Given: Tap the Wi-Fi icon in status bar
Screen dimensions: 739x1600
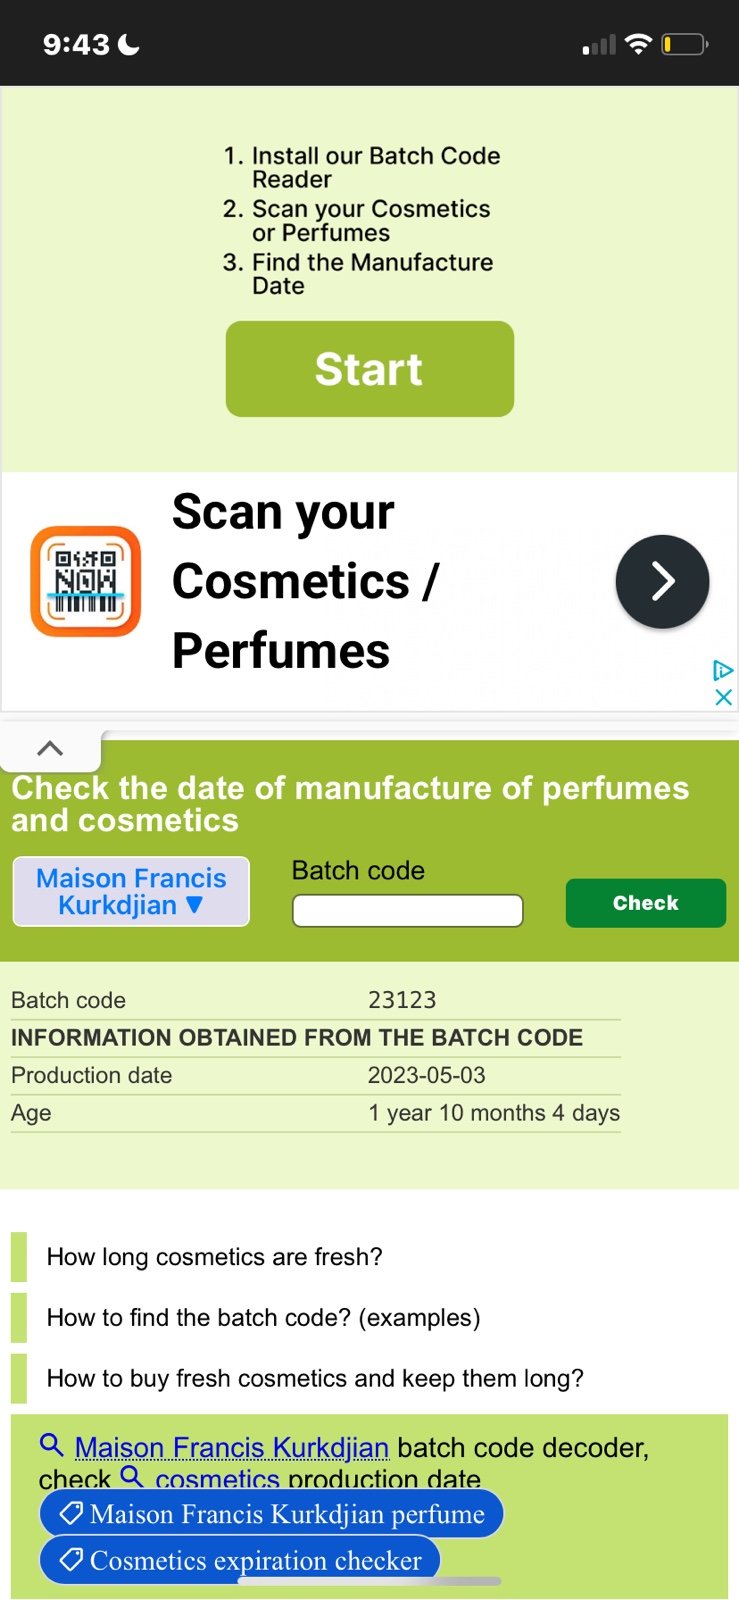Looking at the screenshot, I should pos(638,44).
